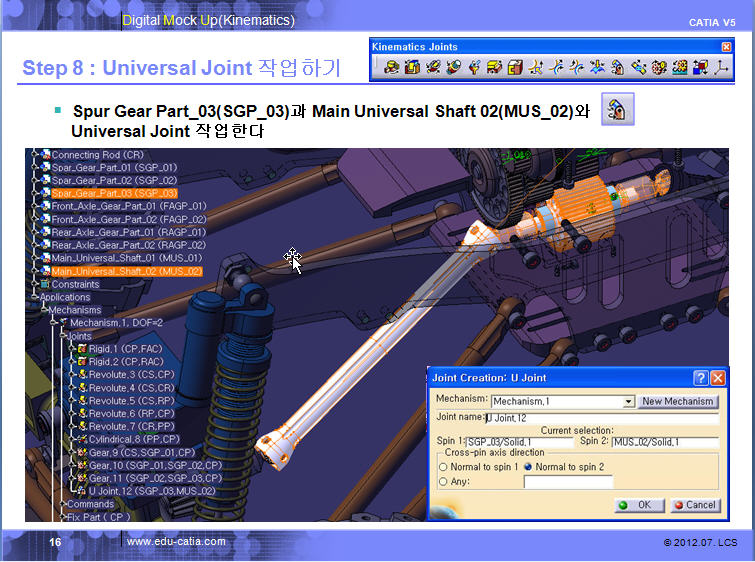Choose the 'Normal to spin 2' option

[528, 467]
